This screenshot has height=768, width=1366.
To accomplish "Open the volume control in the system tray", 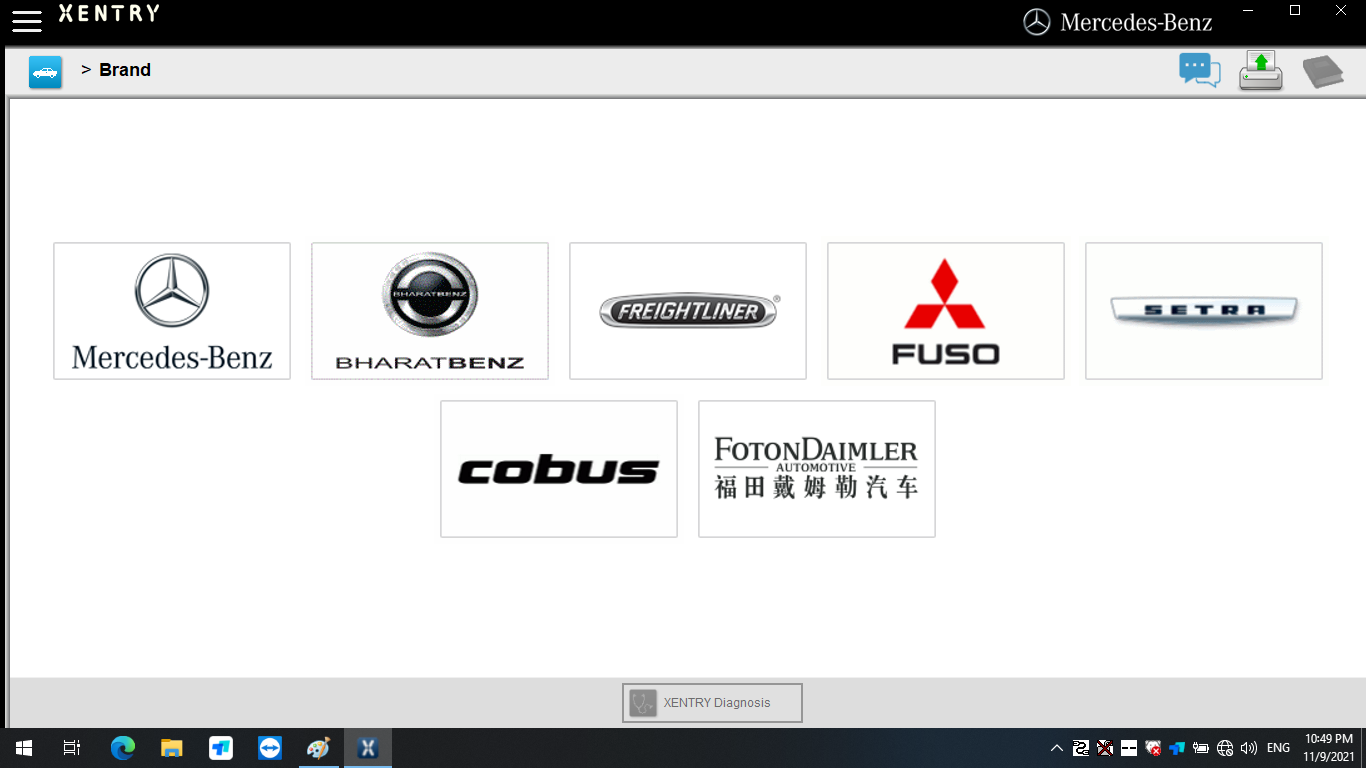I will click(x=1250, y=747).
